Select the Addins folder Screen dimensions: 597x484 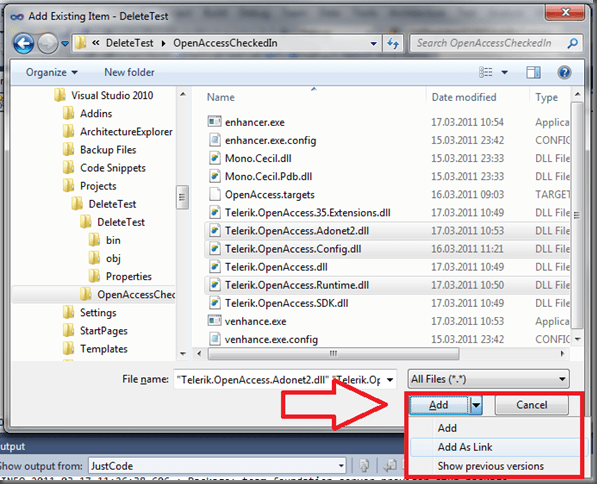(x=96, y=113)
